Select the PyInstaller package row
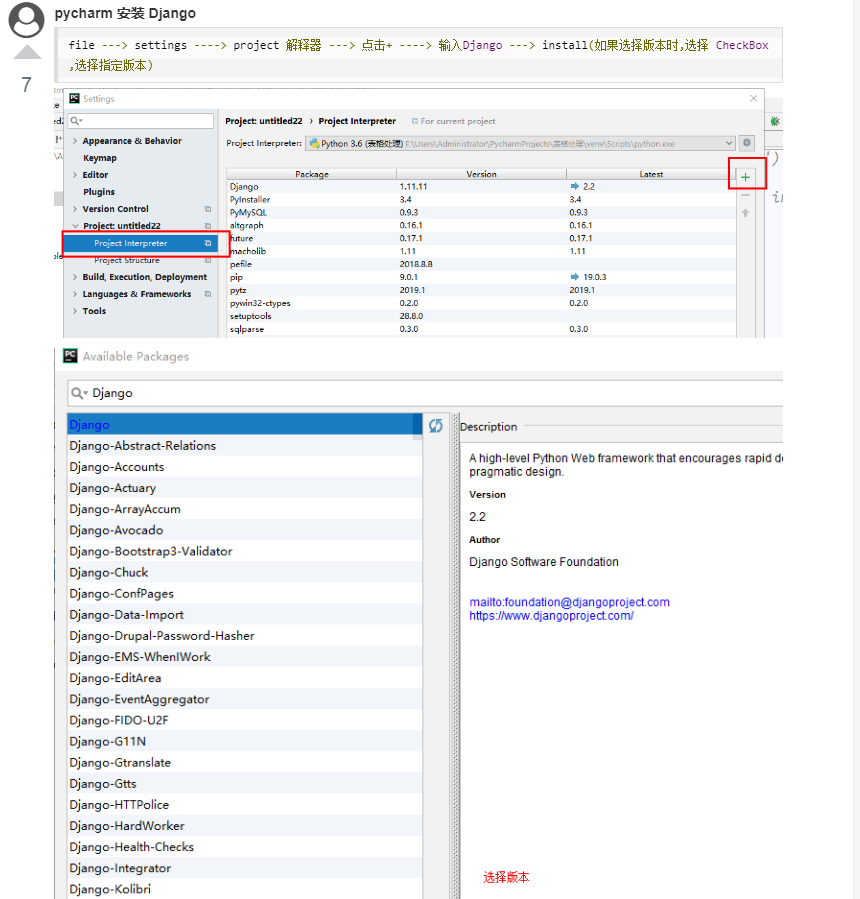The height and width of the screenshot is (899, 860). point(481,200)
